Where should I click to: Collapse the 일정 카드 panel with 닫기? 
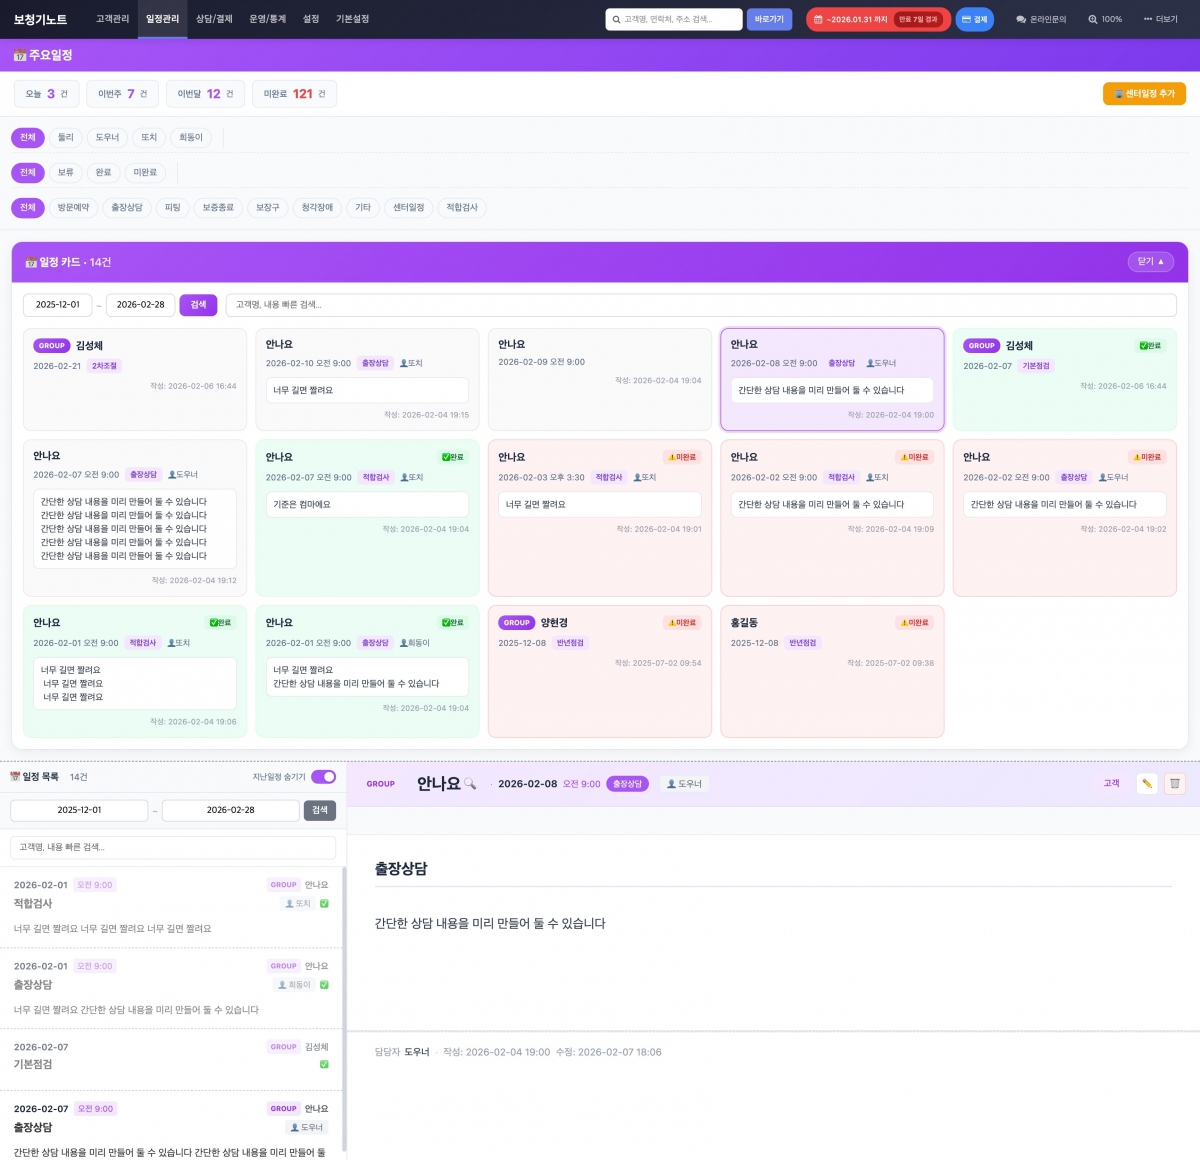click(1150, 262)
